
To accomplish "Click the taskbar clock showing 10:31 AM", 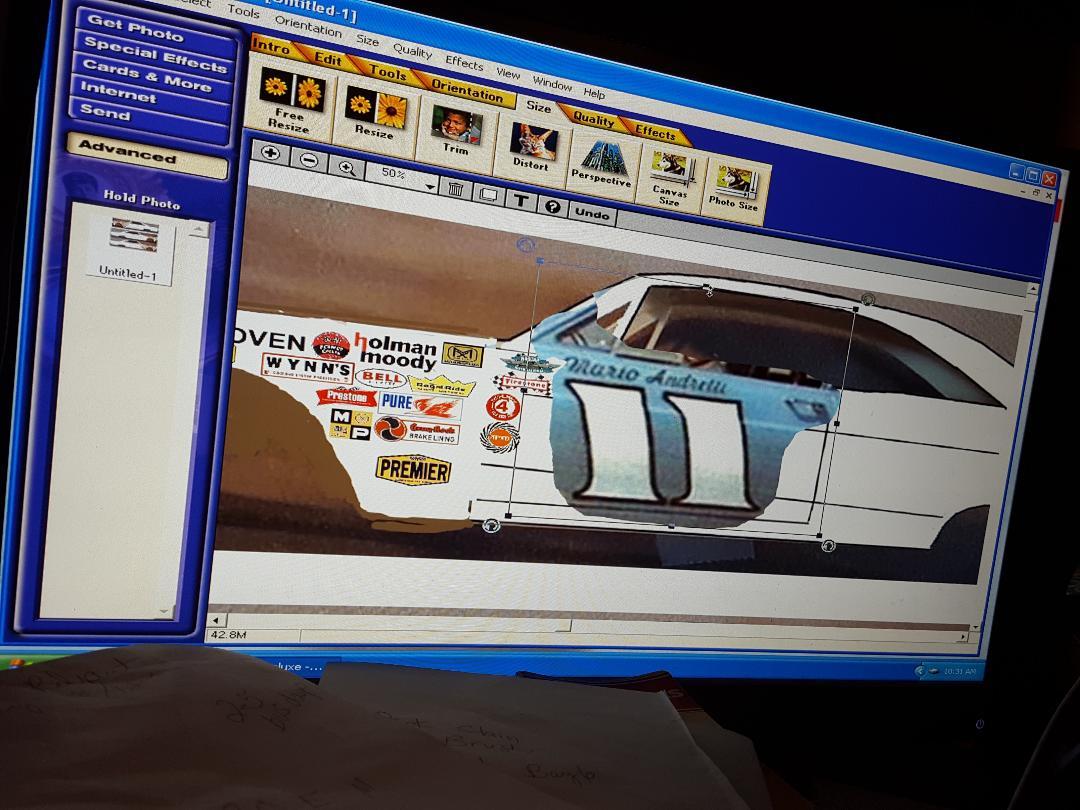I will [x=959, y=671].
